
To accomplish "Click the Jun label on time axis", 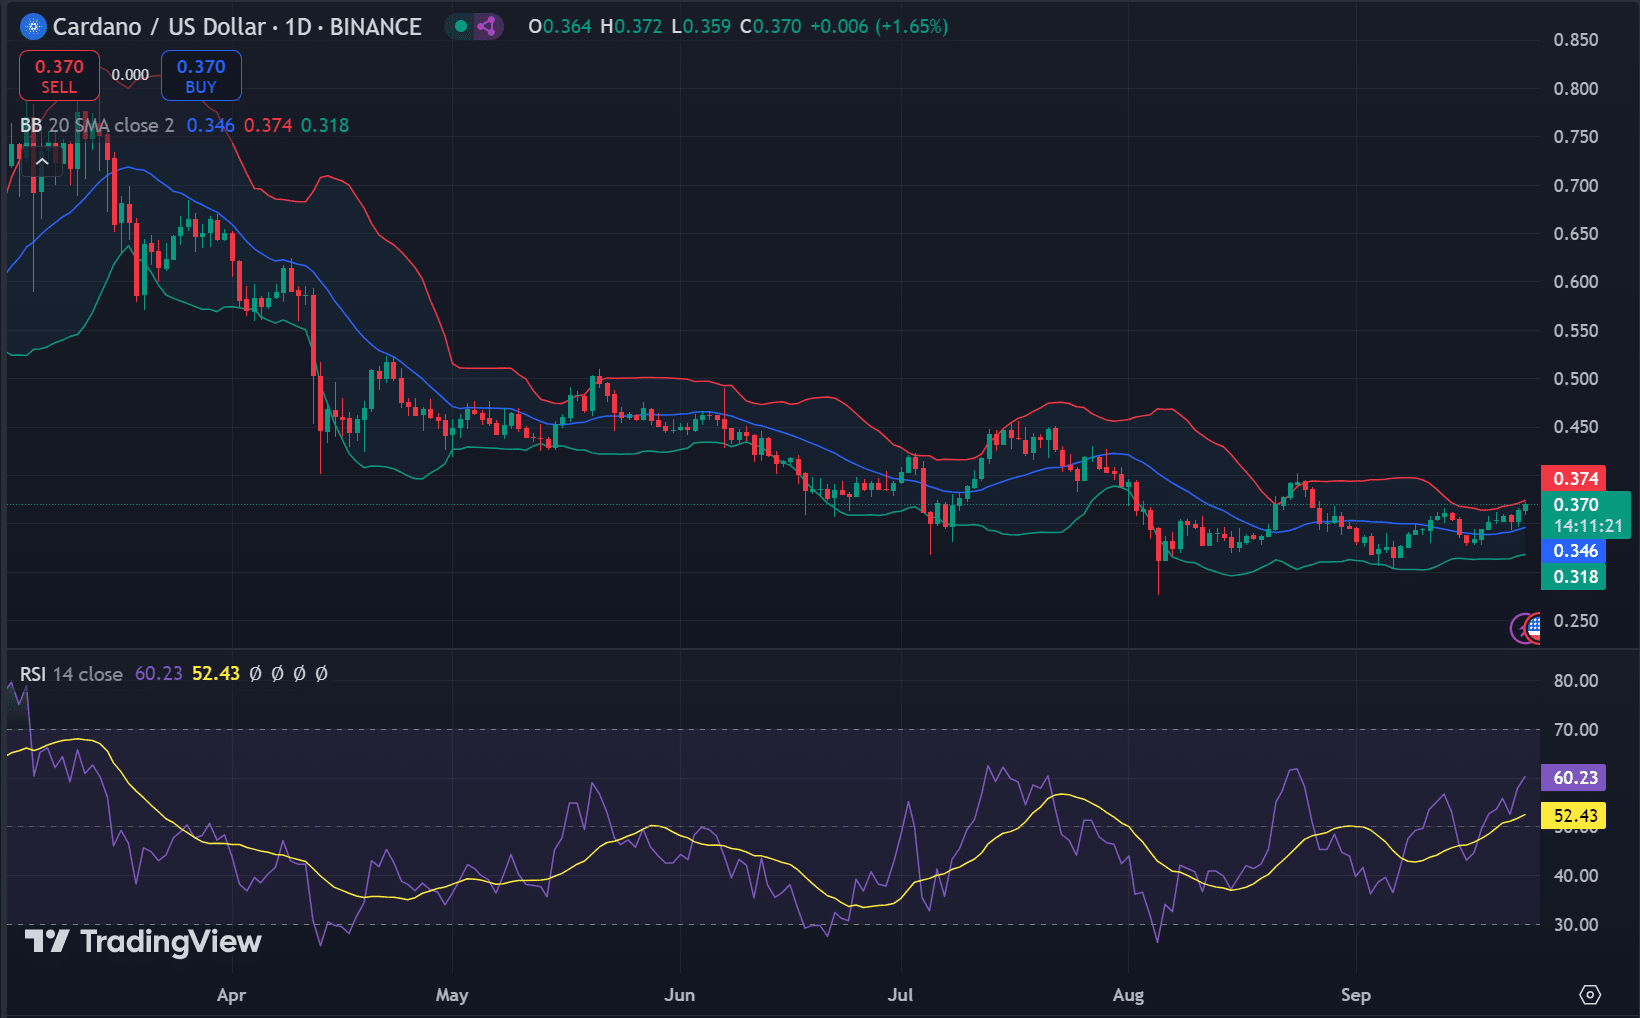I will pos(680,995).
